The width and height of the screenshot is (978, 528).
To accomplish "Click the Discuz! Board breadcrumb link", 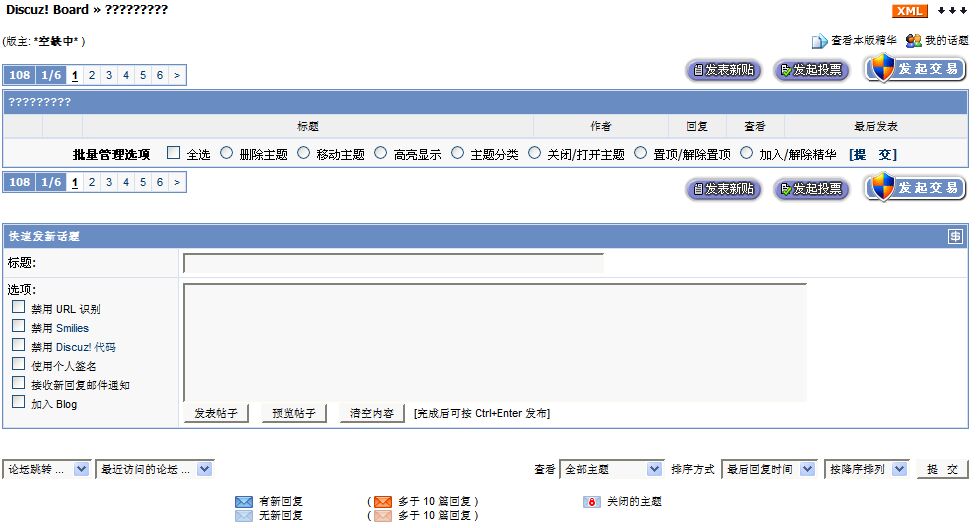I will point(47,9).
